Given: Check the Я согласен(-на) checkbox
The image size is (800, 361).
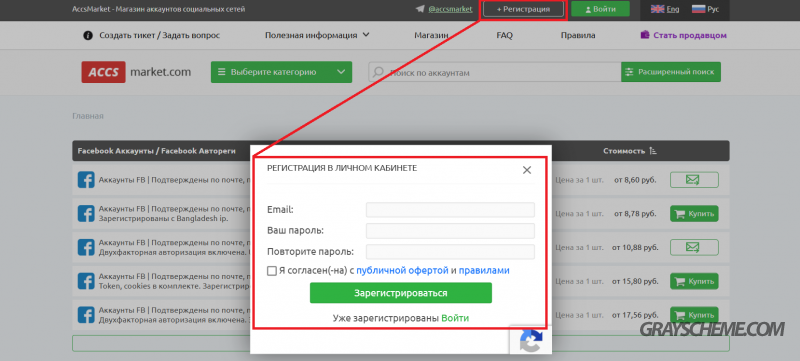Looking at the screenshot, I should click(x=272, y=271).
